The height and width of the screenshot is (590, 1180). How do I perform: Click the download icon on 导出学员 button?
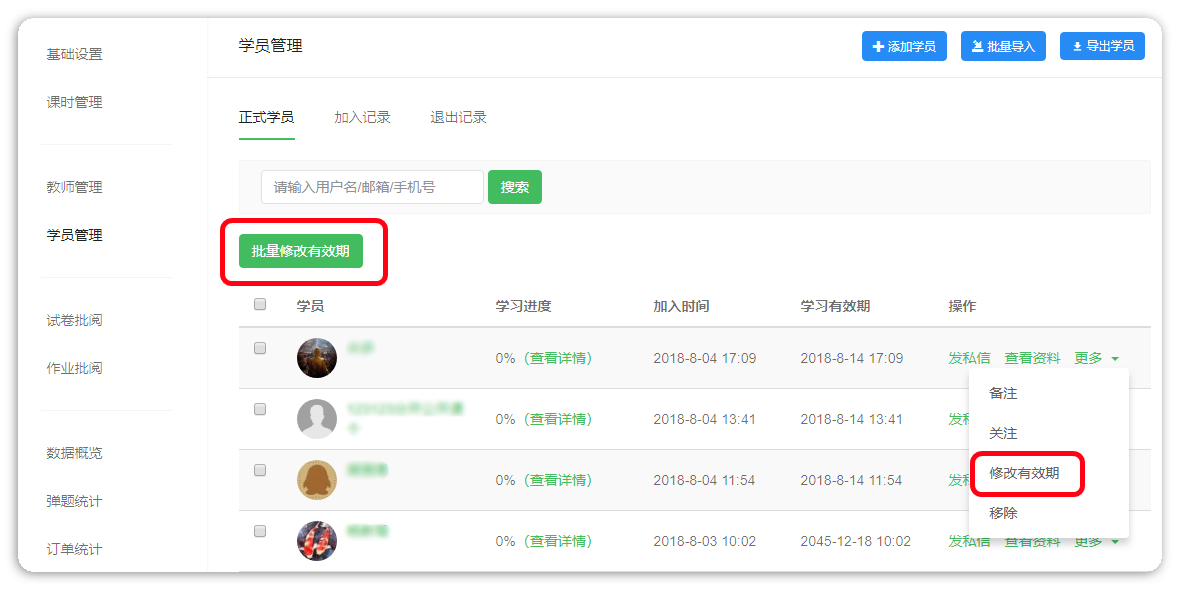1077,47
